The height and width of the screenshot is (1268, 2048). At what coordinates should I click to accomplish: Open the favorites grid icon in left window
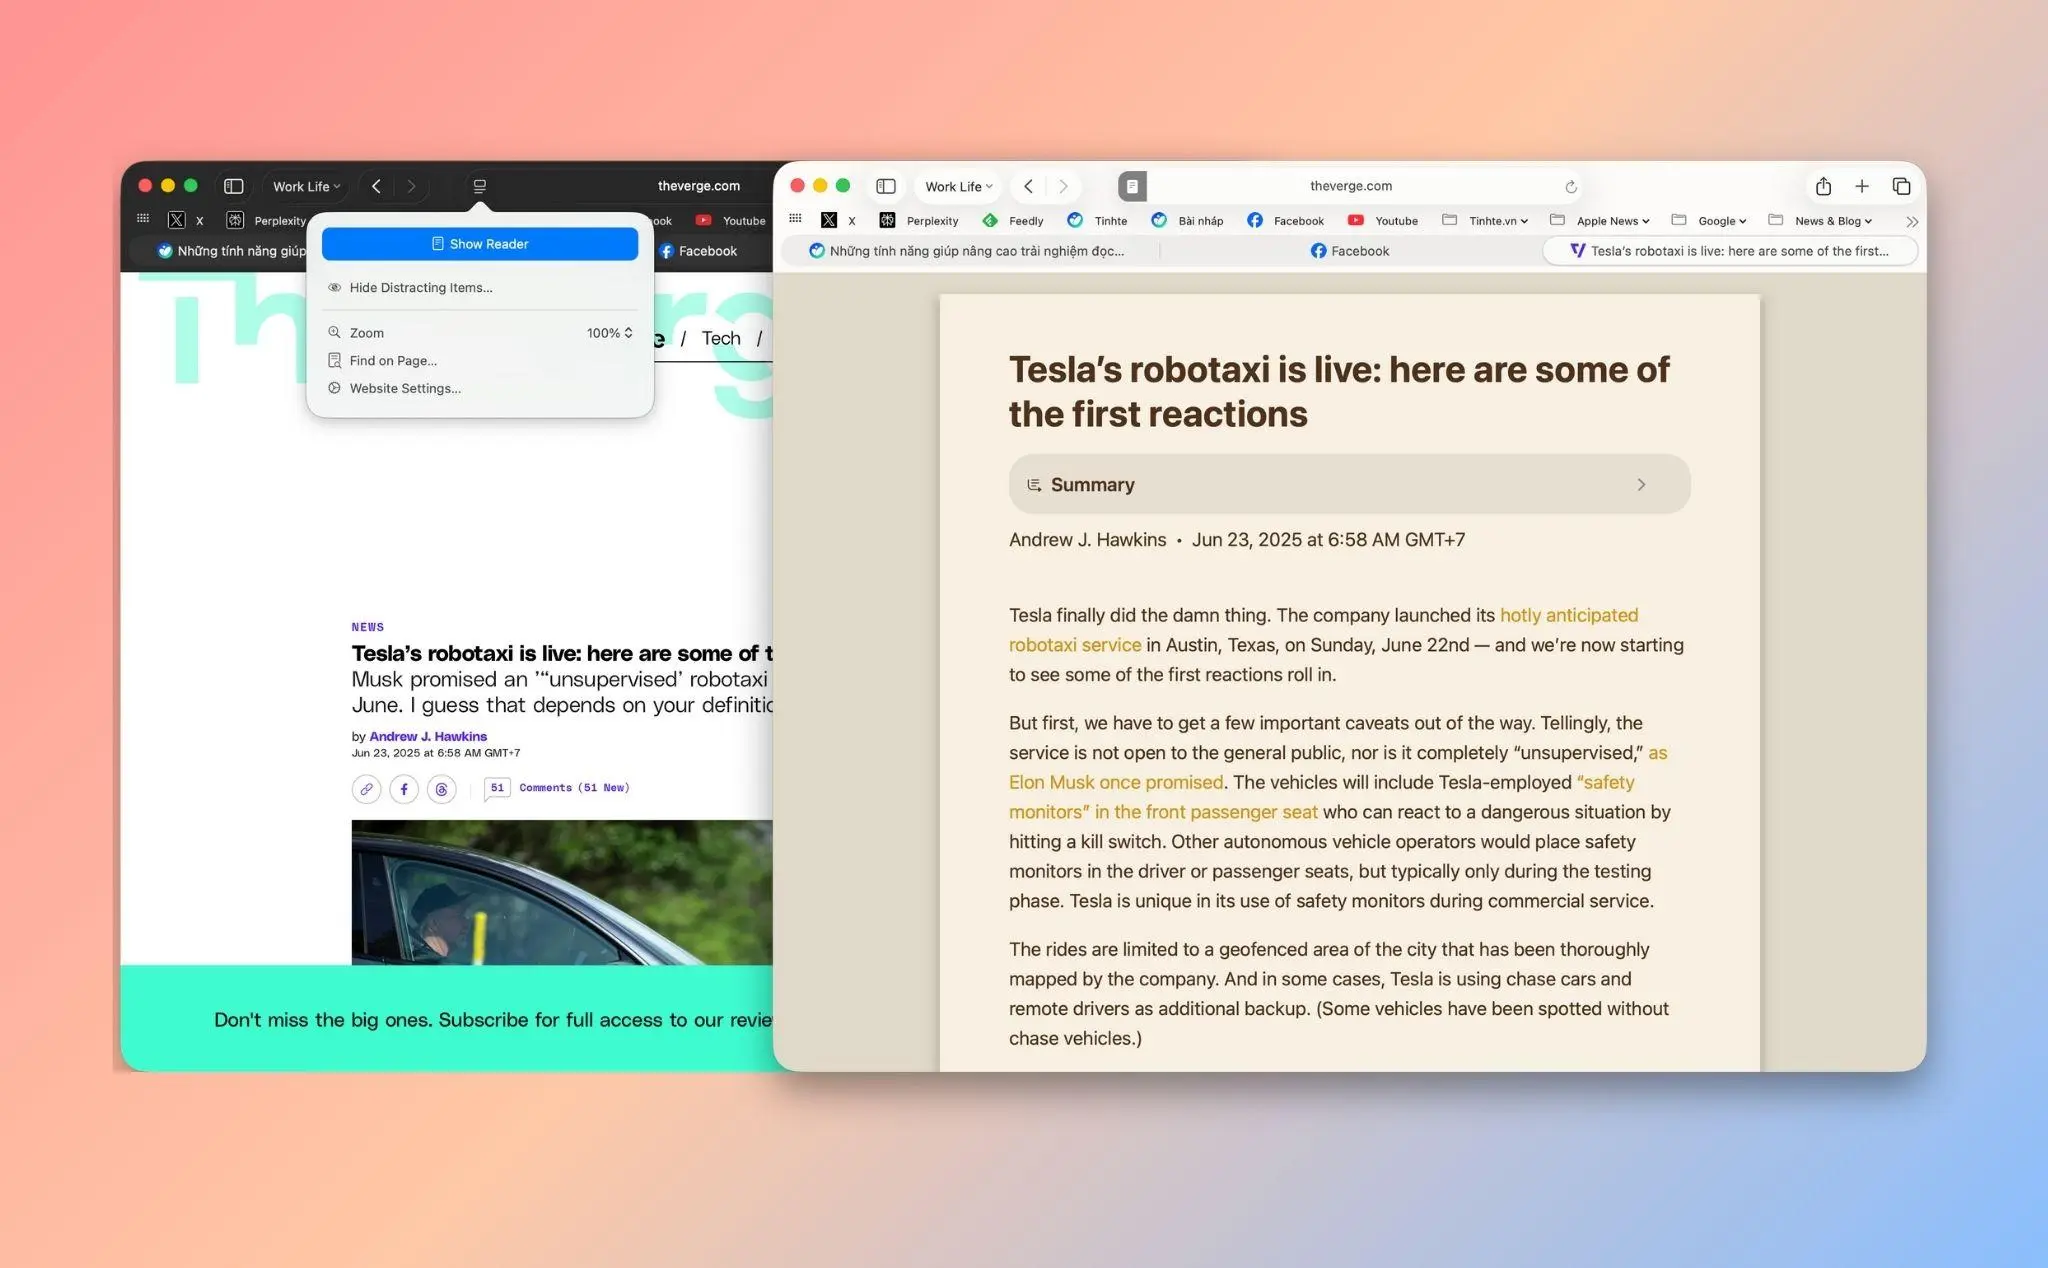coord(143,219)
